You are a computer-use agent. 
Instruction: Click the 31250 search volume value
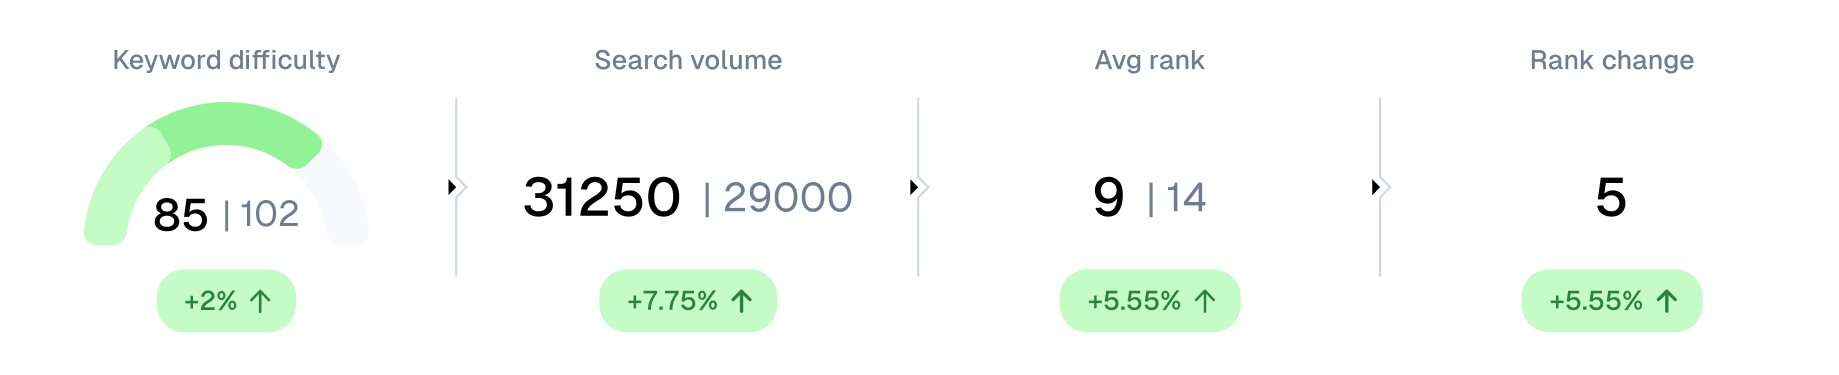point(602,197)
